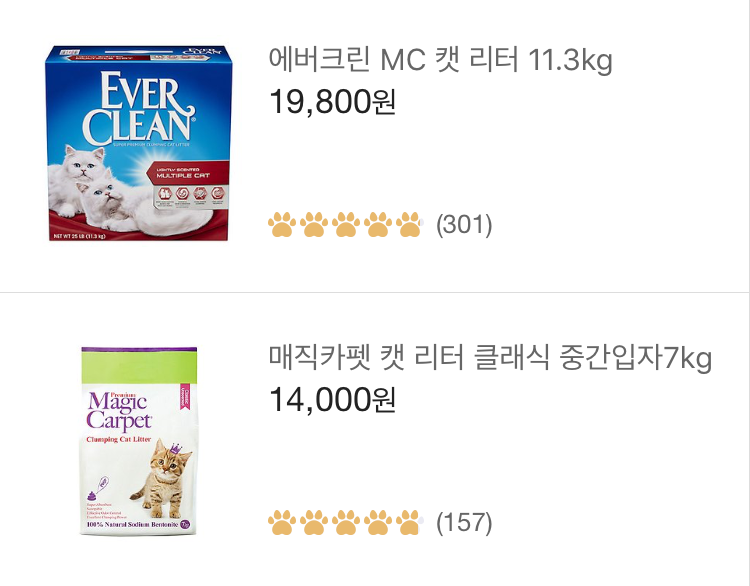This screenshot has width=750, height=586.
Task: Open the Ever Clean litter box product image
Action: (137, 142)
